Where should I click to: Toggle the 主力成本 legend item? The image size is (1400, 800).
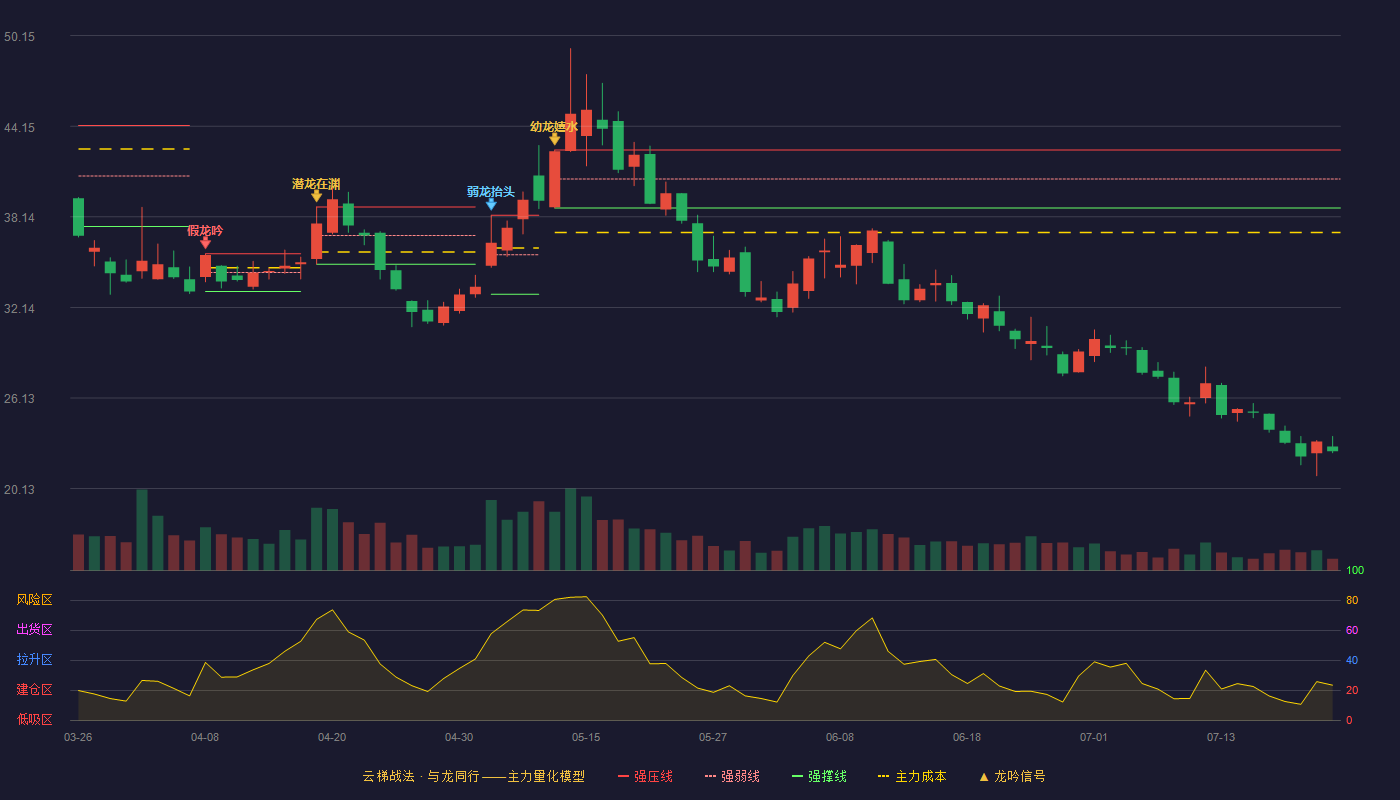912,776
